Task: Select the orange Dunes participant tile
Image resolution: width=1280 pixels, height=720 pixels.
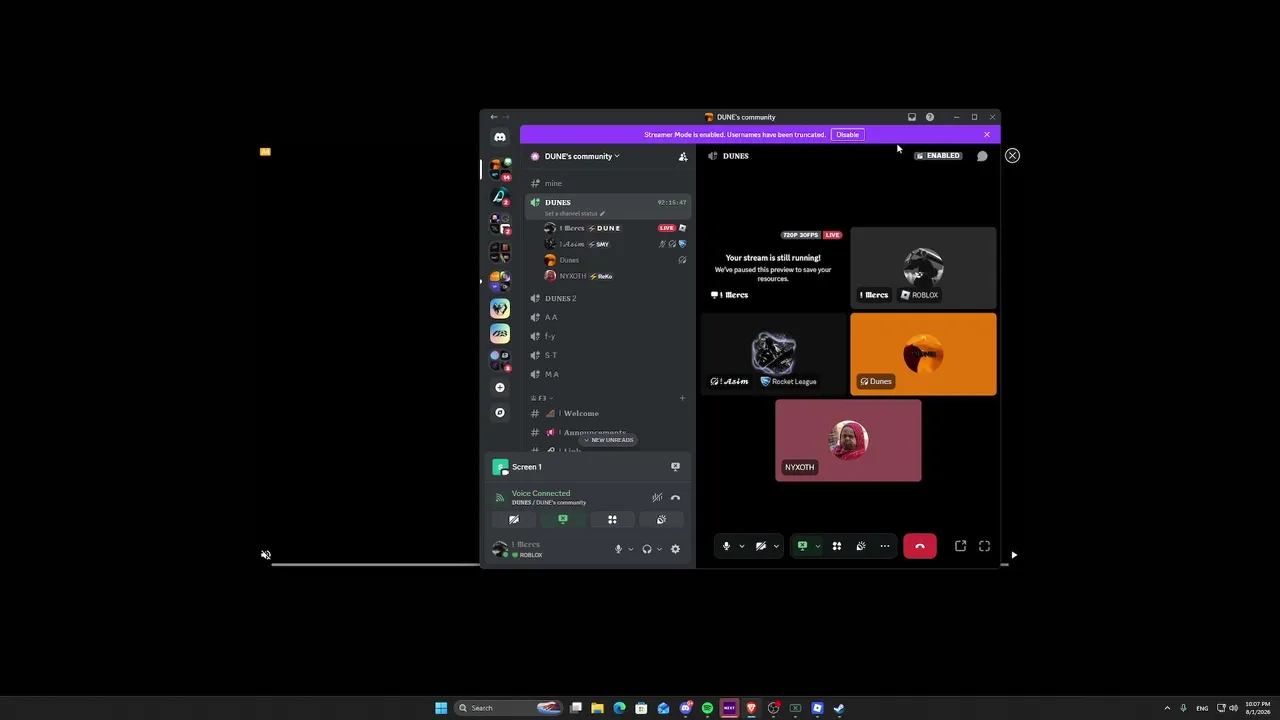Action: [923, 354]
